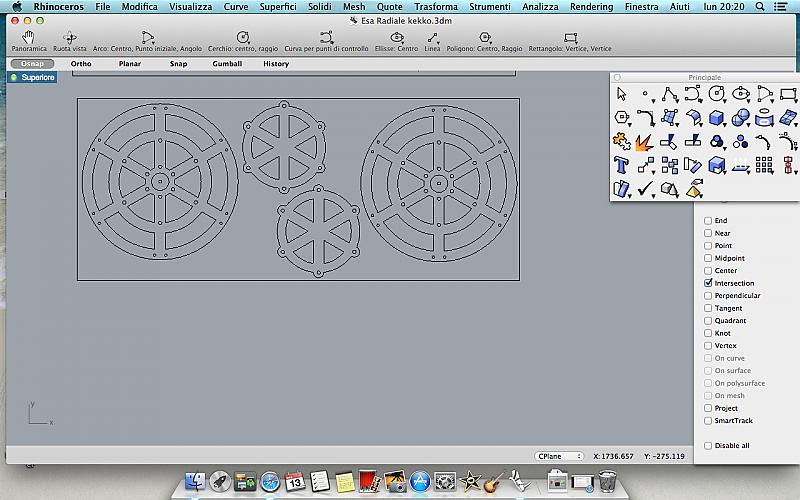800x500 pixels.
Task: Open the Trasforma menu
Action: [435, 7]
